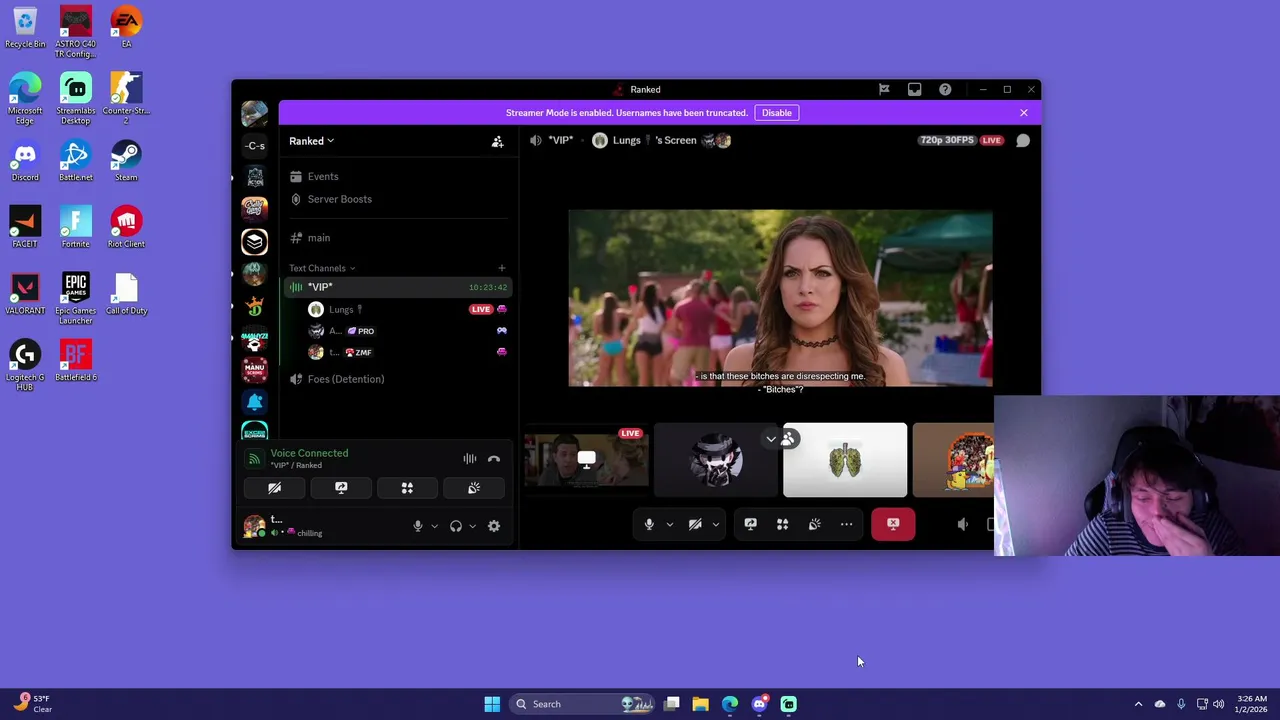This screenshot has height=720, width=1280.
Task: Show hidden tray icons chevron
Action: click(1138, 704)
